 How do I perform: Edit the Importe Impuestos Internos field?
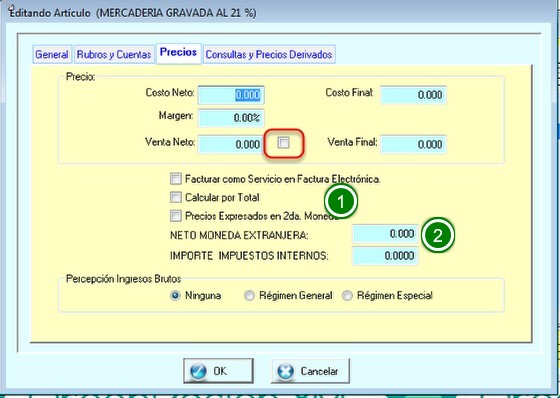point(385,256)
